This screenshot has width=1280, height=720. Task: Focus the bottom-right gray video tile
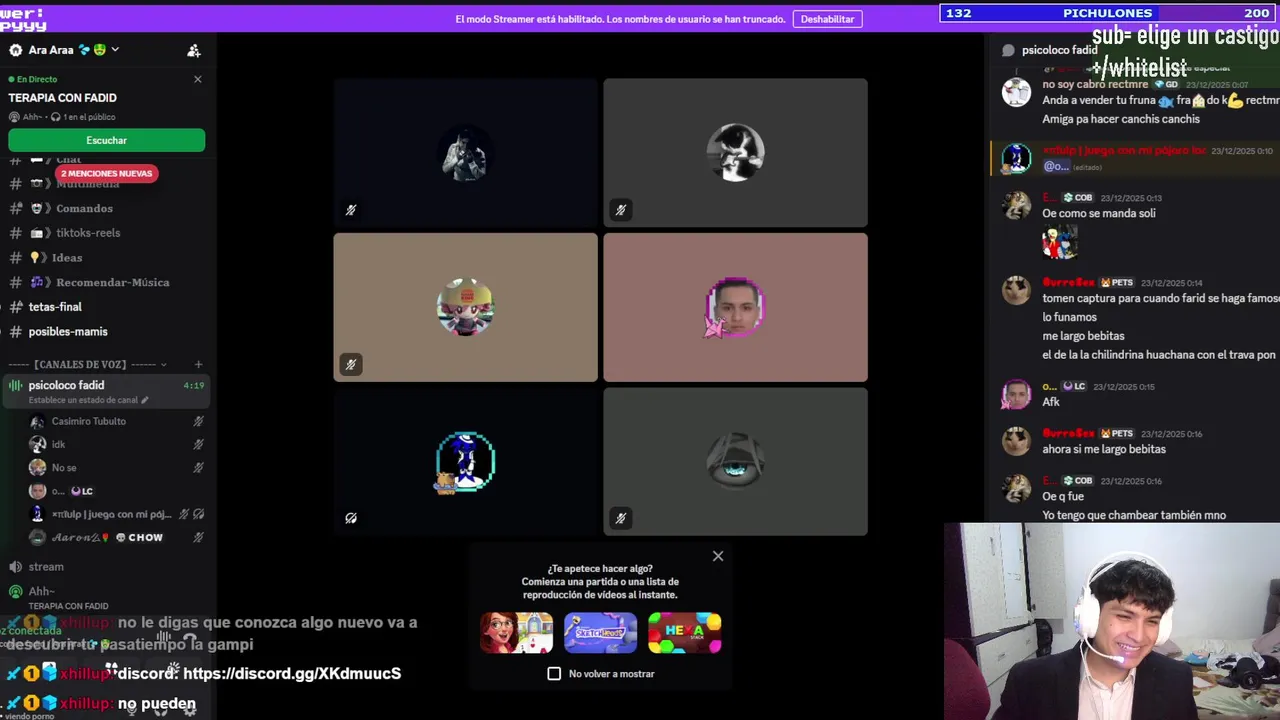(735, 461)
